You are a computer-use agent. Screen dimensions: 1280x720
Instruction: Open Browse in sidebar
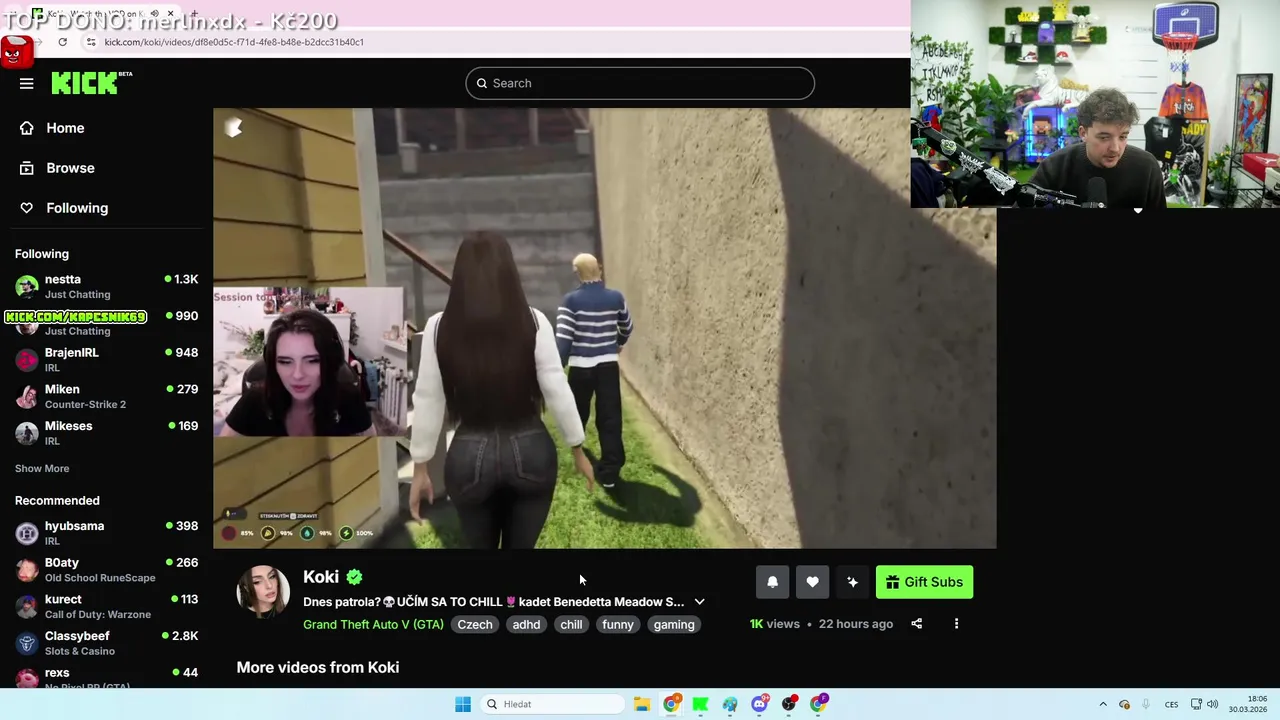[70, 168]
